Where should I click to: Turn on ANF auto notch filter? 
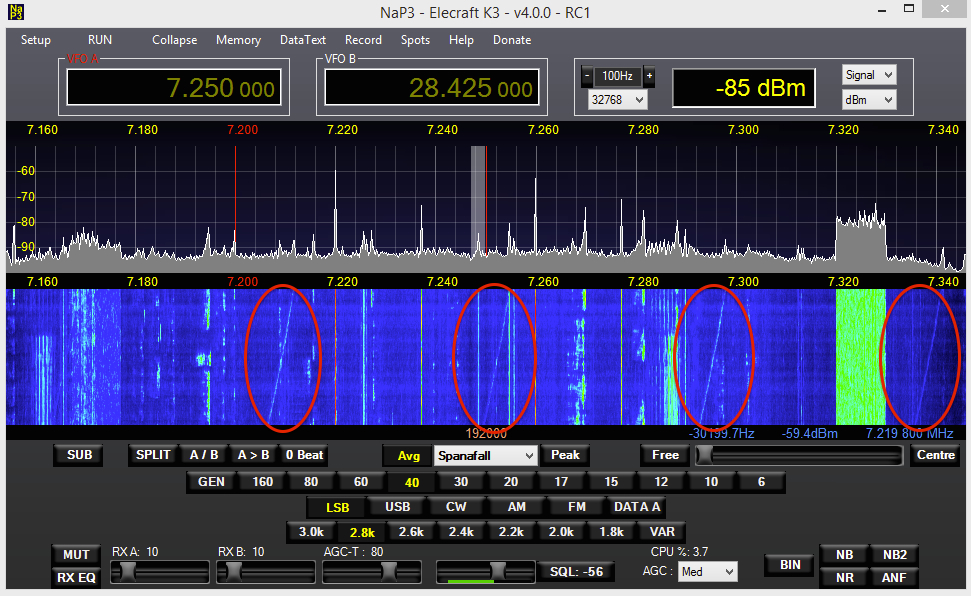pyautogui.click(x=893, y=577)
